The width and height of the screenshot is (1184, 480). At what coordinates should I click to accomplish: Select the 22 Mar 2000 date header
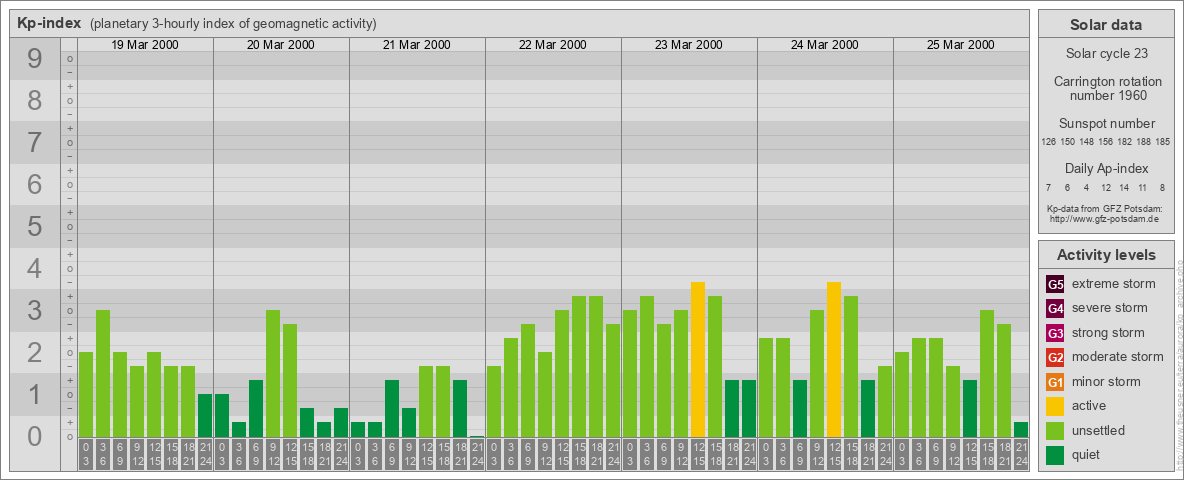553,45
